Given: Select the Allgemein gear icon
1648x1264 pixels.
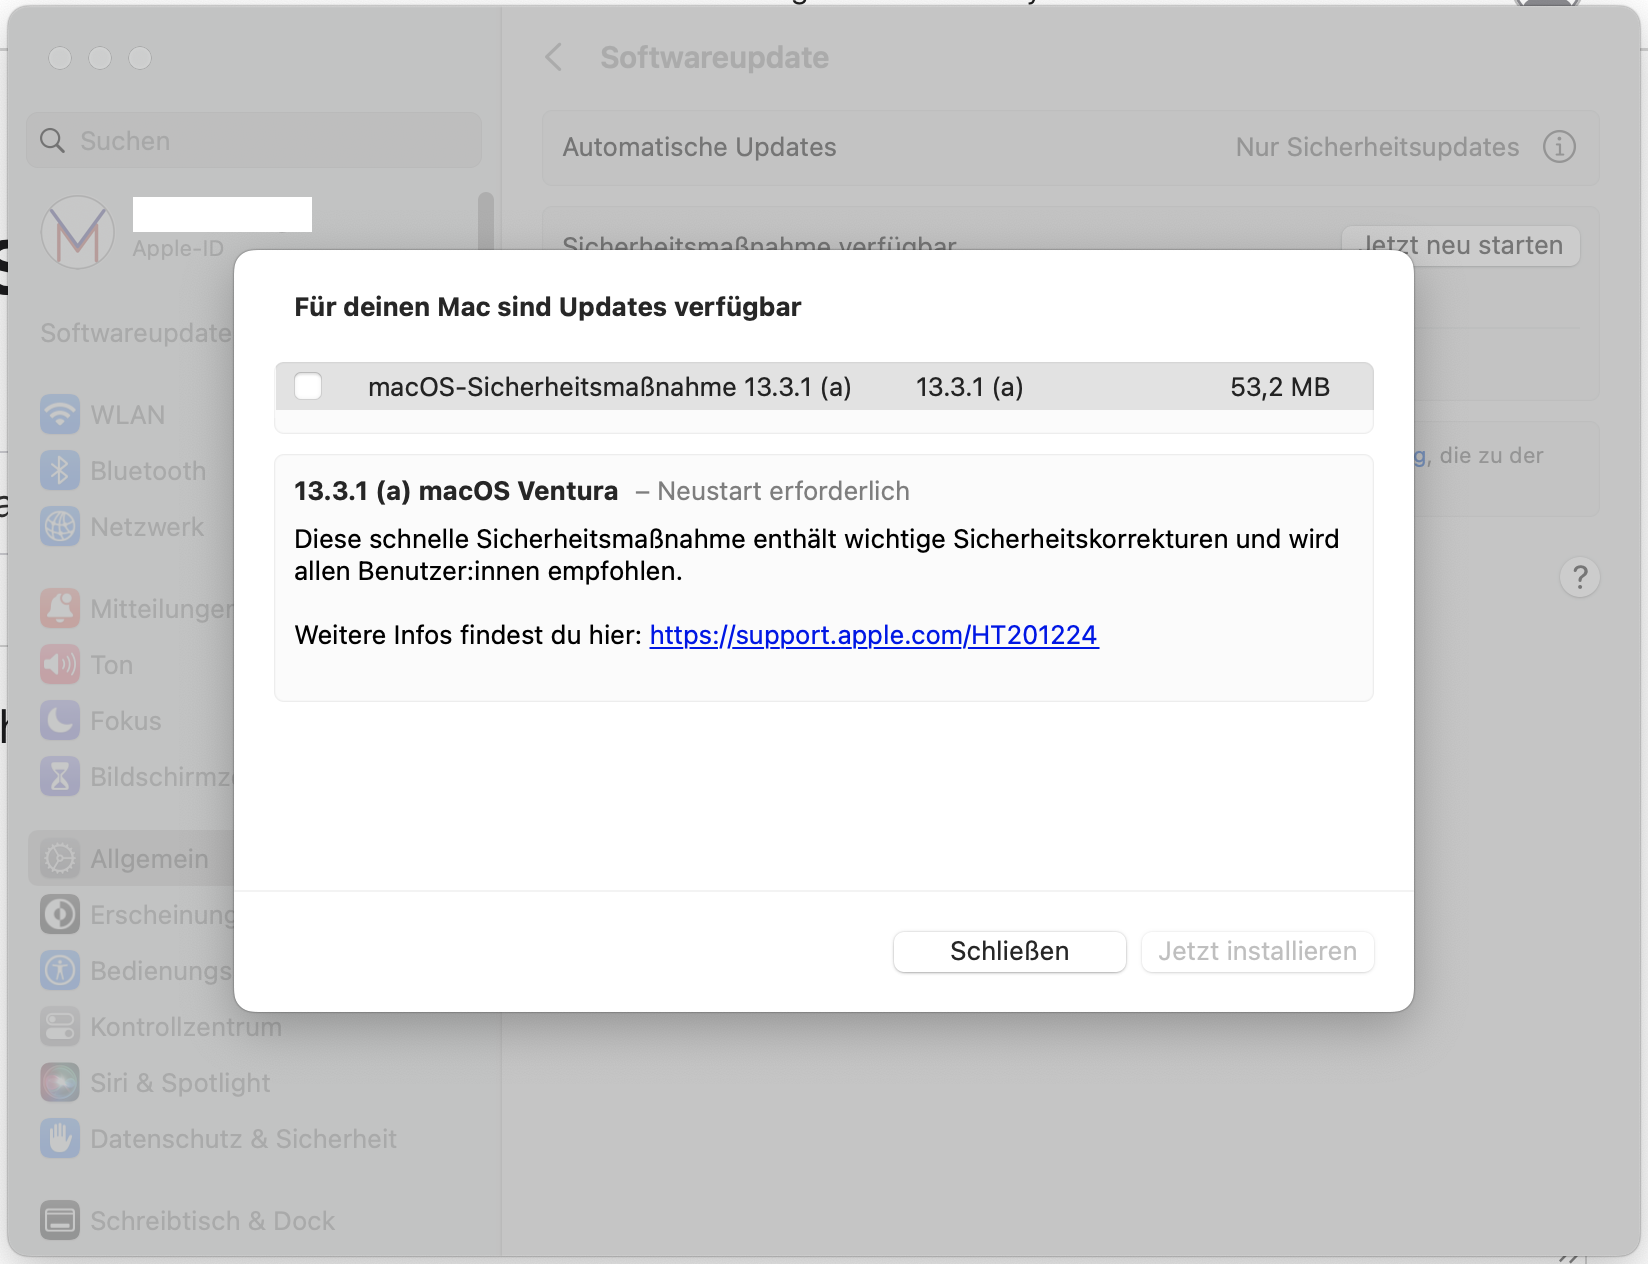Looking at the screenshot, I should [60, 858].
